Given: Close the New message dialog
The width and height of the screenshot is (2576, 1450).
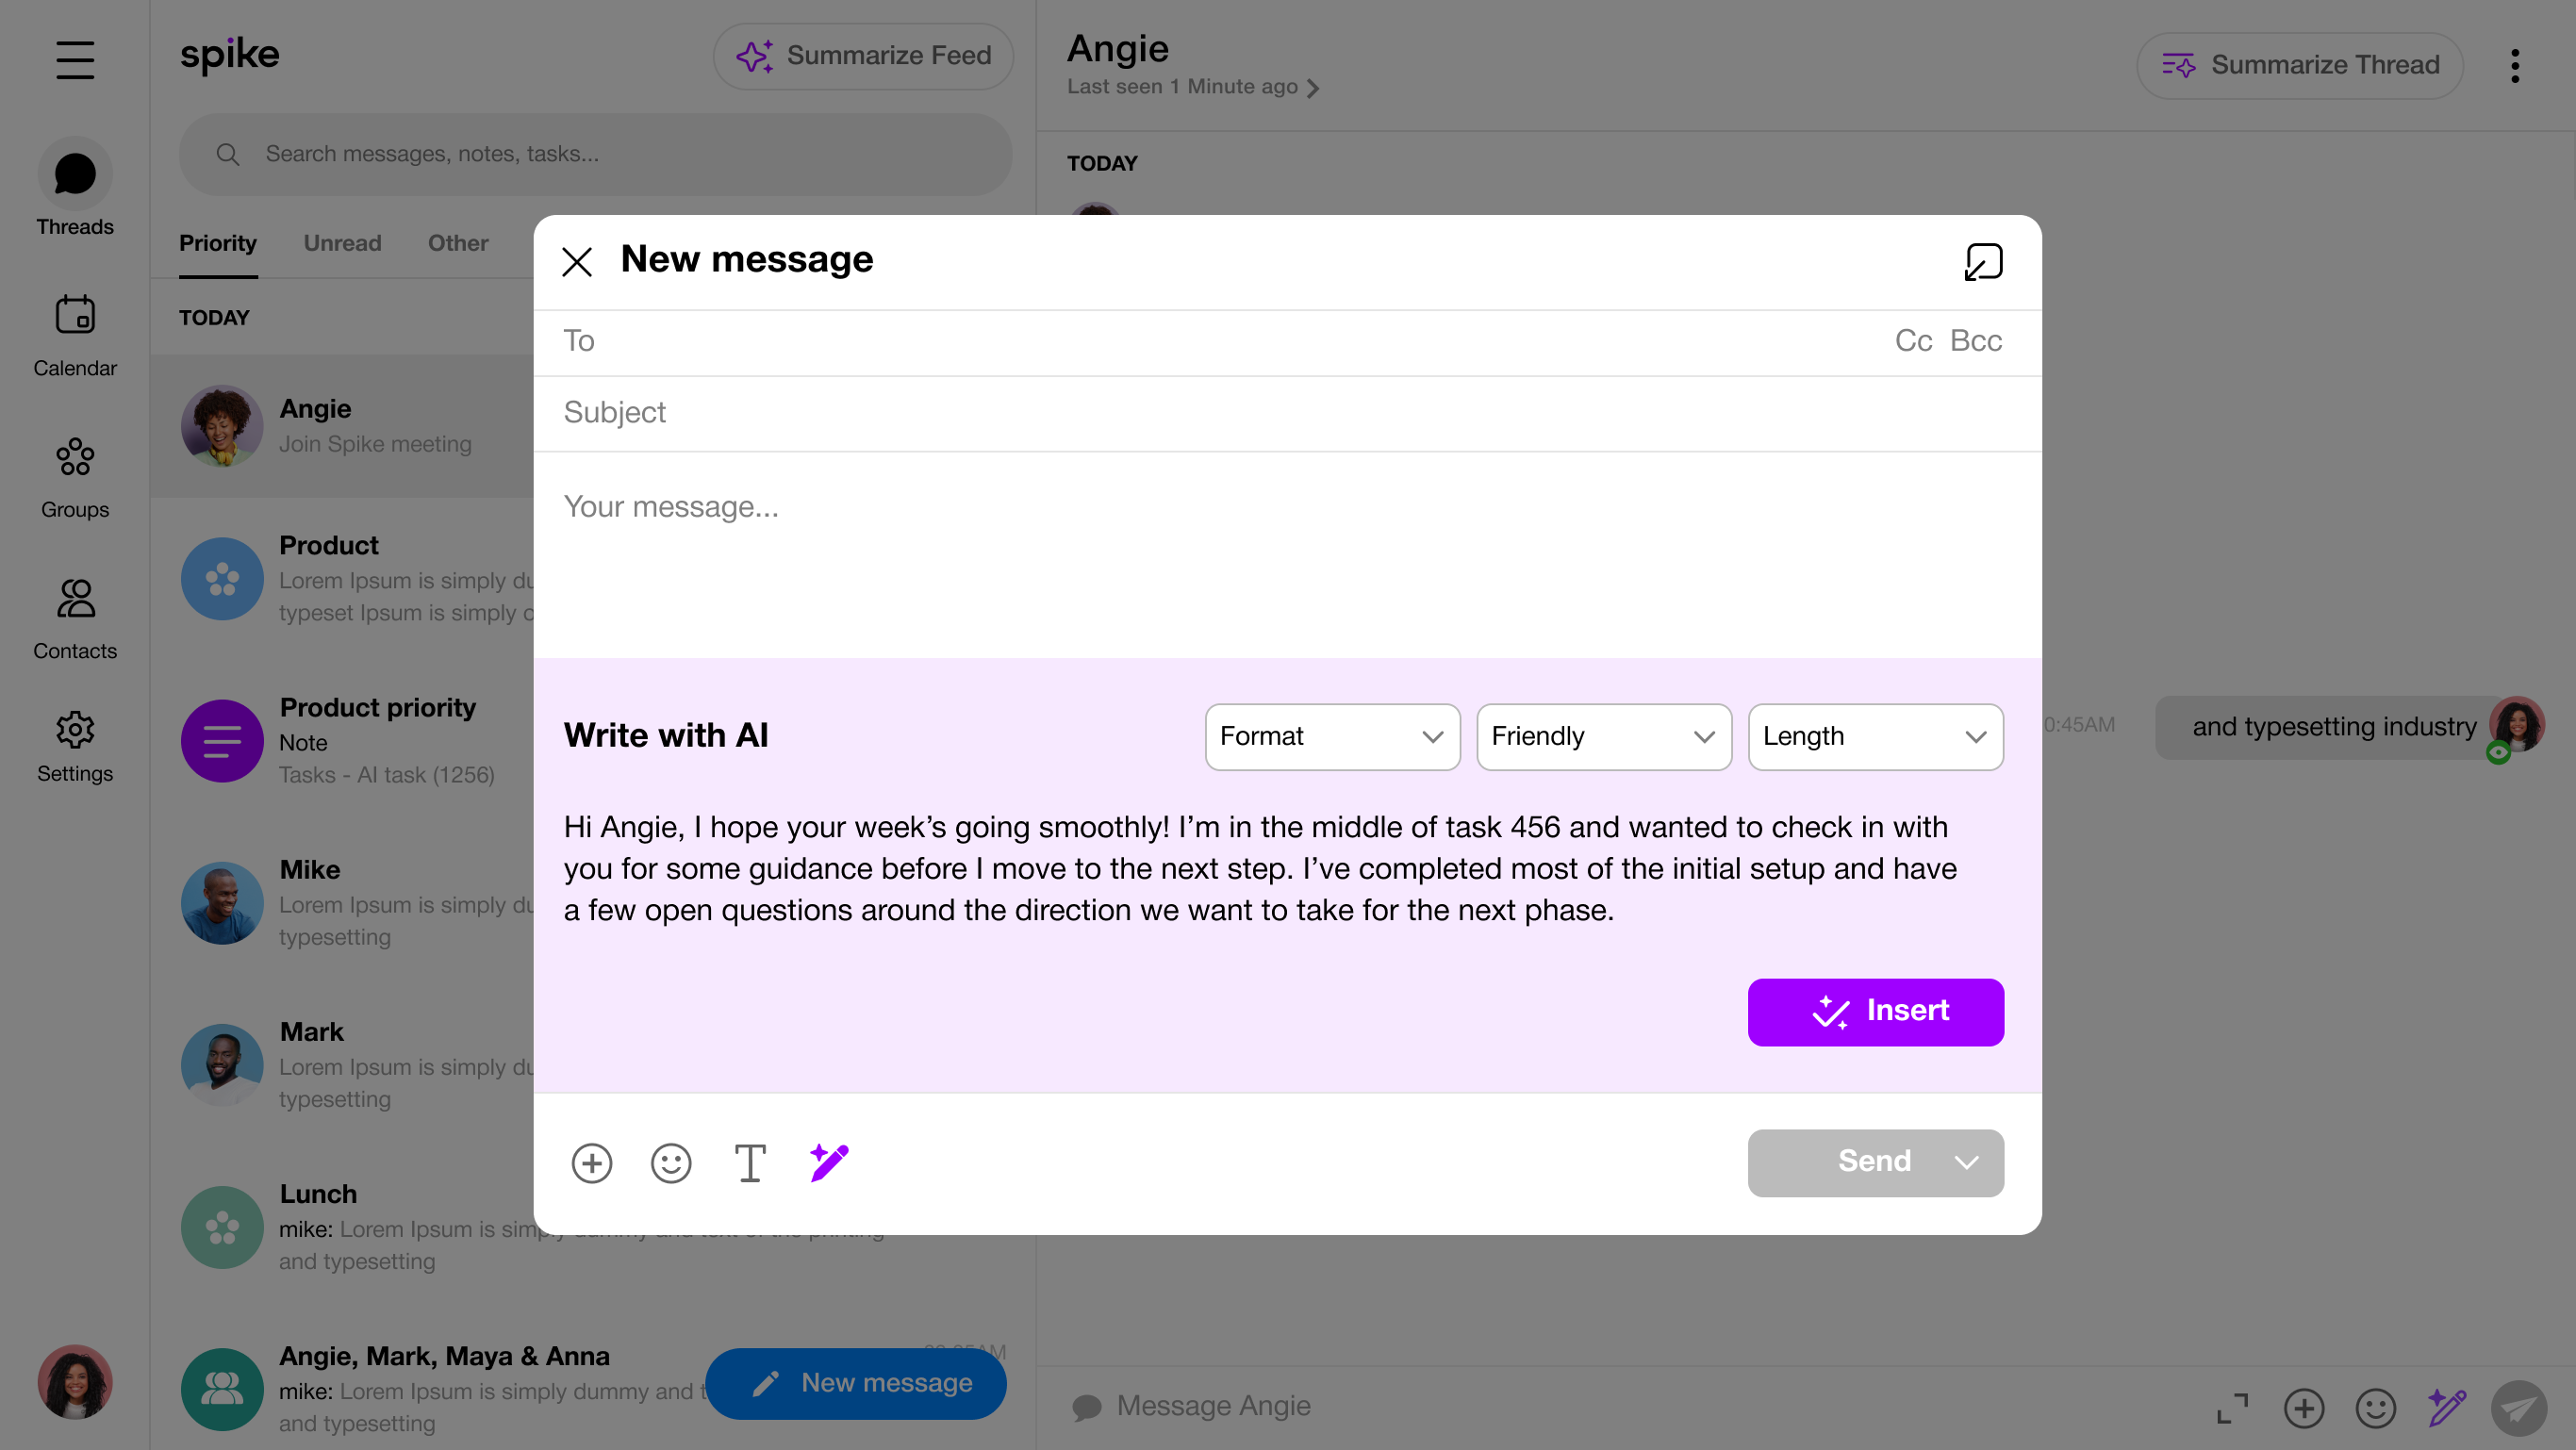Looking at the screenshot, I should (577, 262).
